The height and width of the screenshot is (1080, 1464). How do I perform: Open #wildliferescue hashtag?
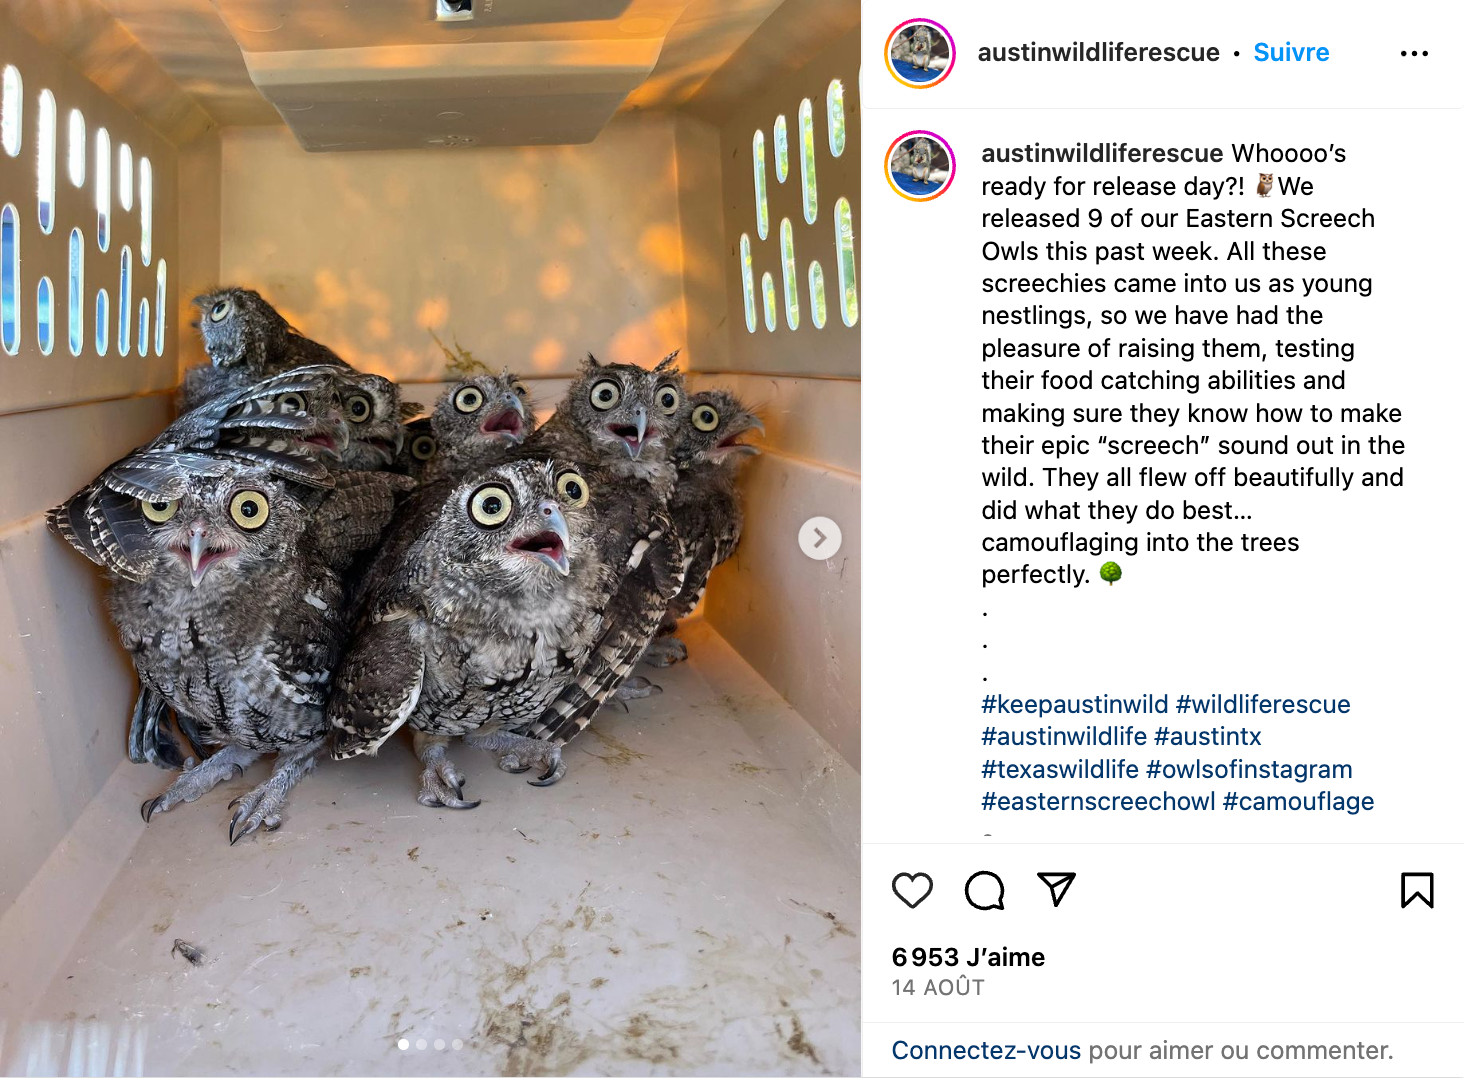pyautogui.click(x=1263, y=704)
